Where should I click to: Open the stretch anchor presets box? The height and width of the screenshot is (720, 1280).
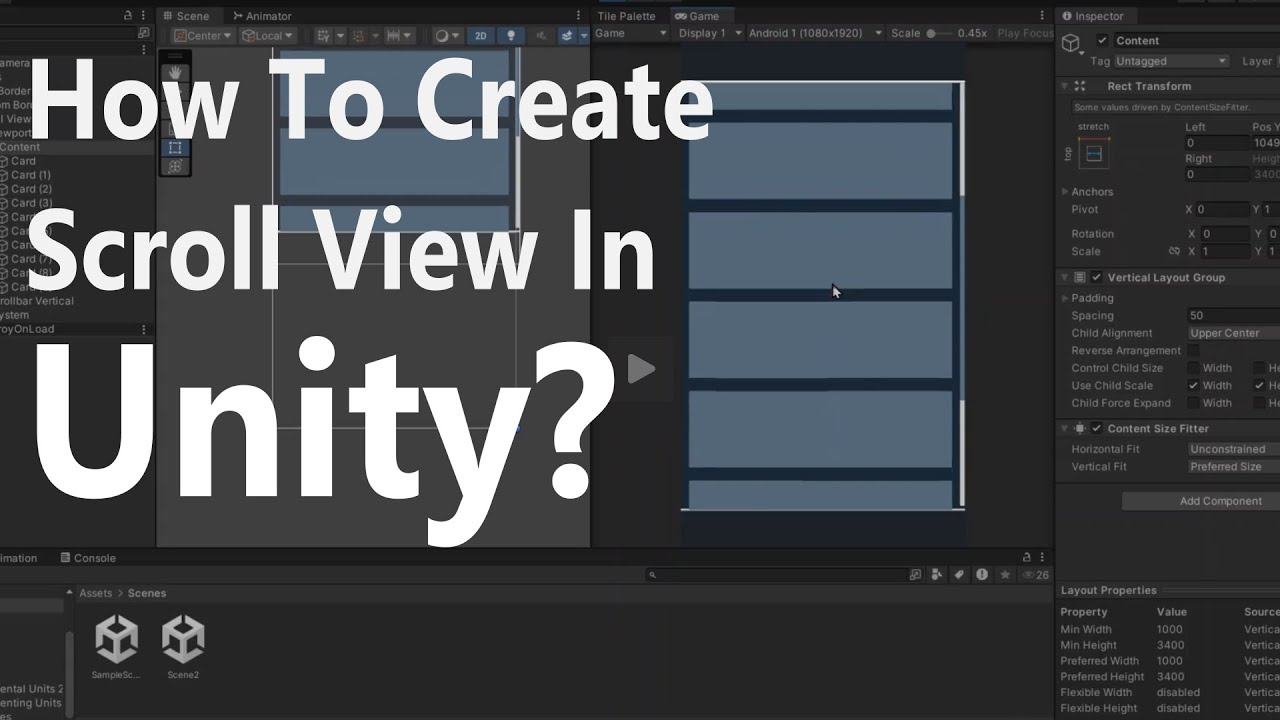click(1093, 154)
